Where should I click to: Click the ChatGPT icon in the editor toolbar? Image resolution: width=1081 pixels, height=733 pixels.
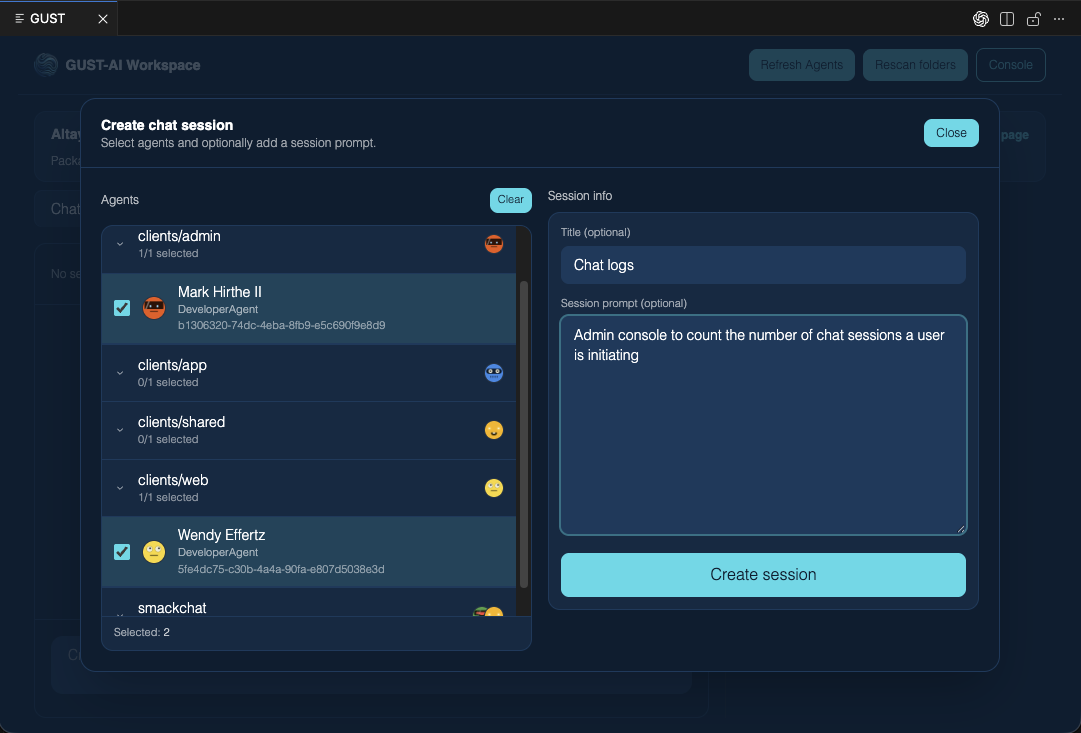click(x=981, y=19)
